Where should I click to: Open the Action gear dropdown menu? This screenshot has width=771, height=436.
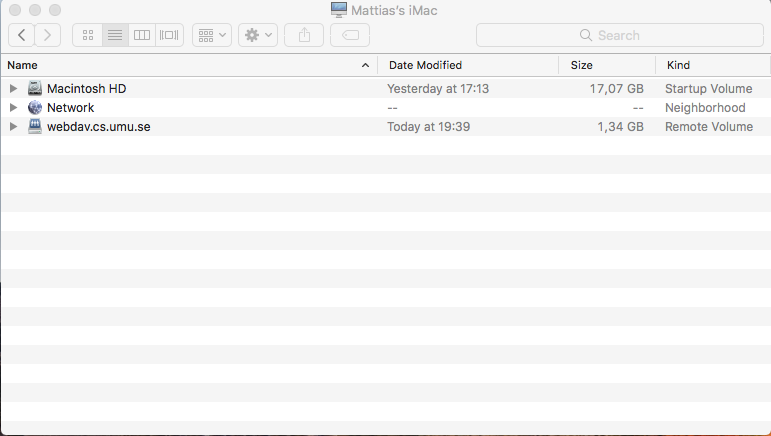[258, 35]
